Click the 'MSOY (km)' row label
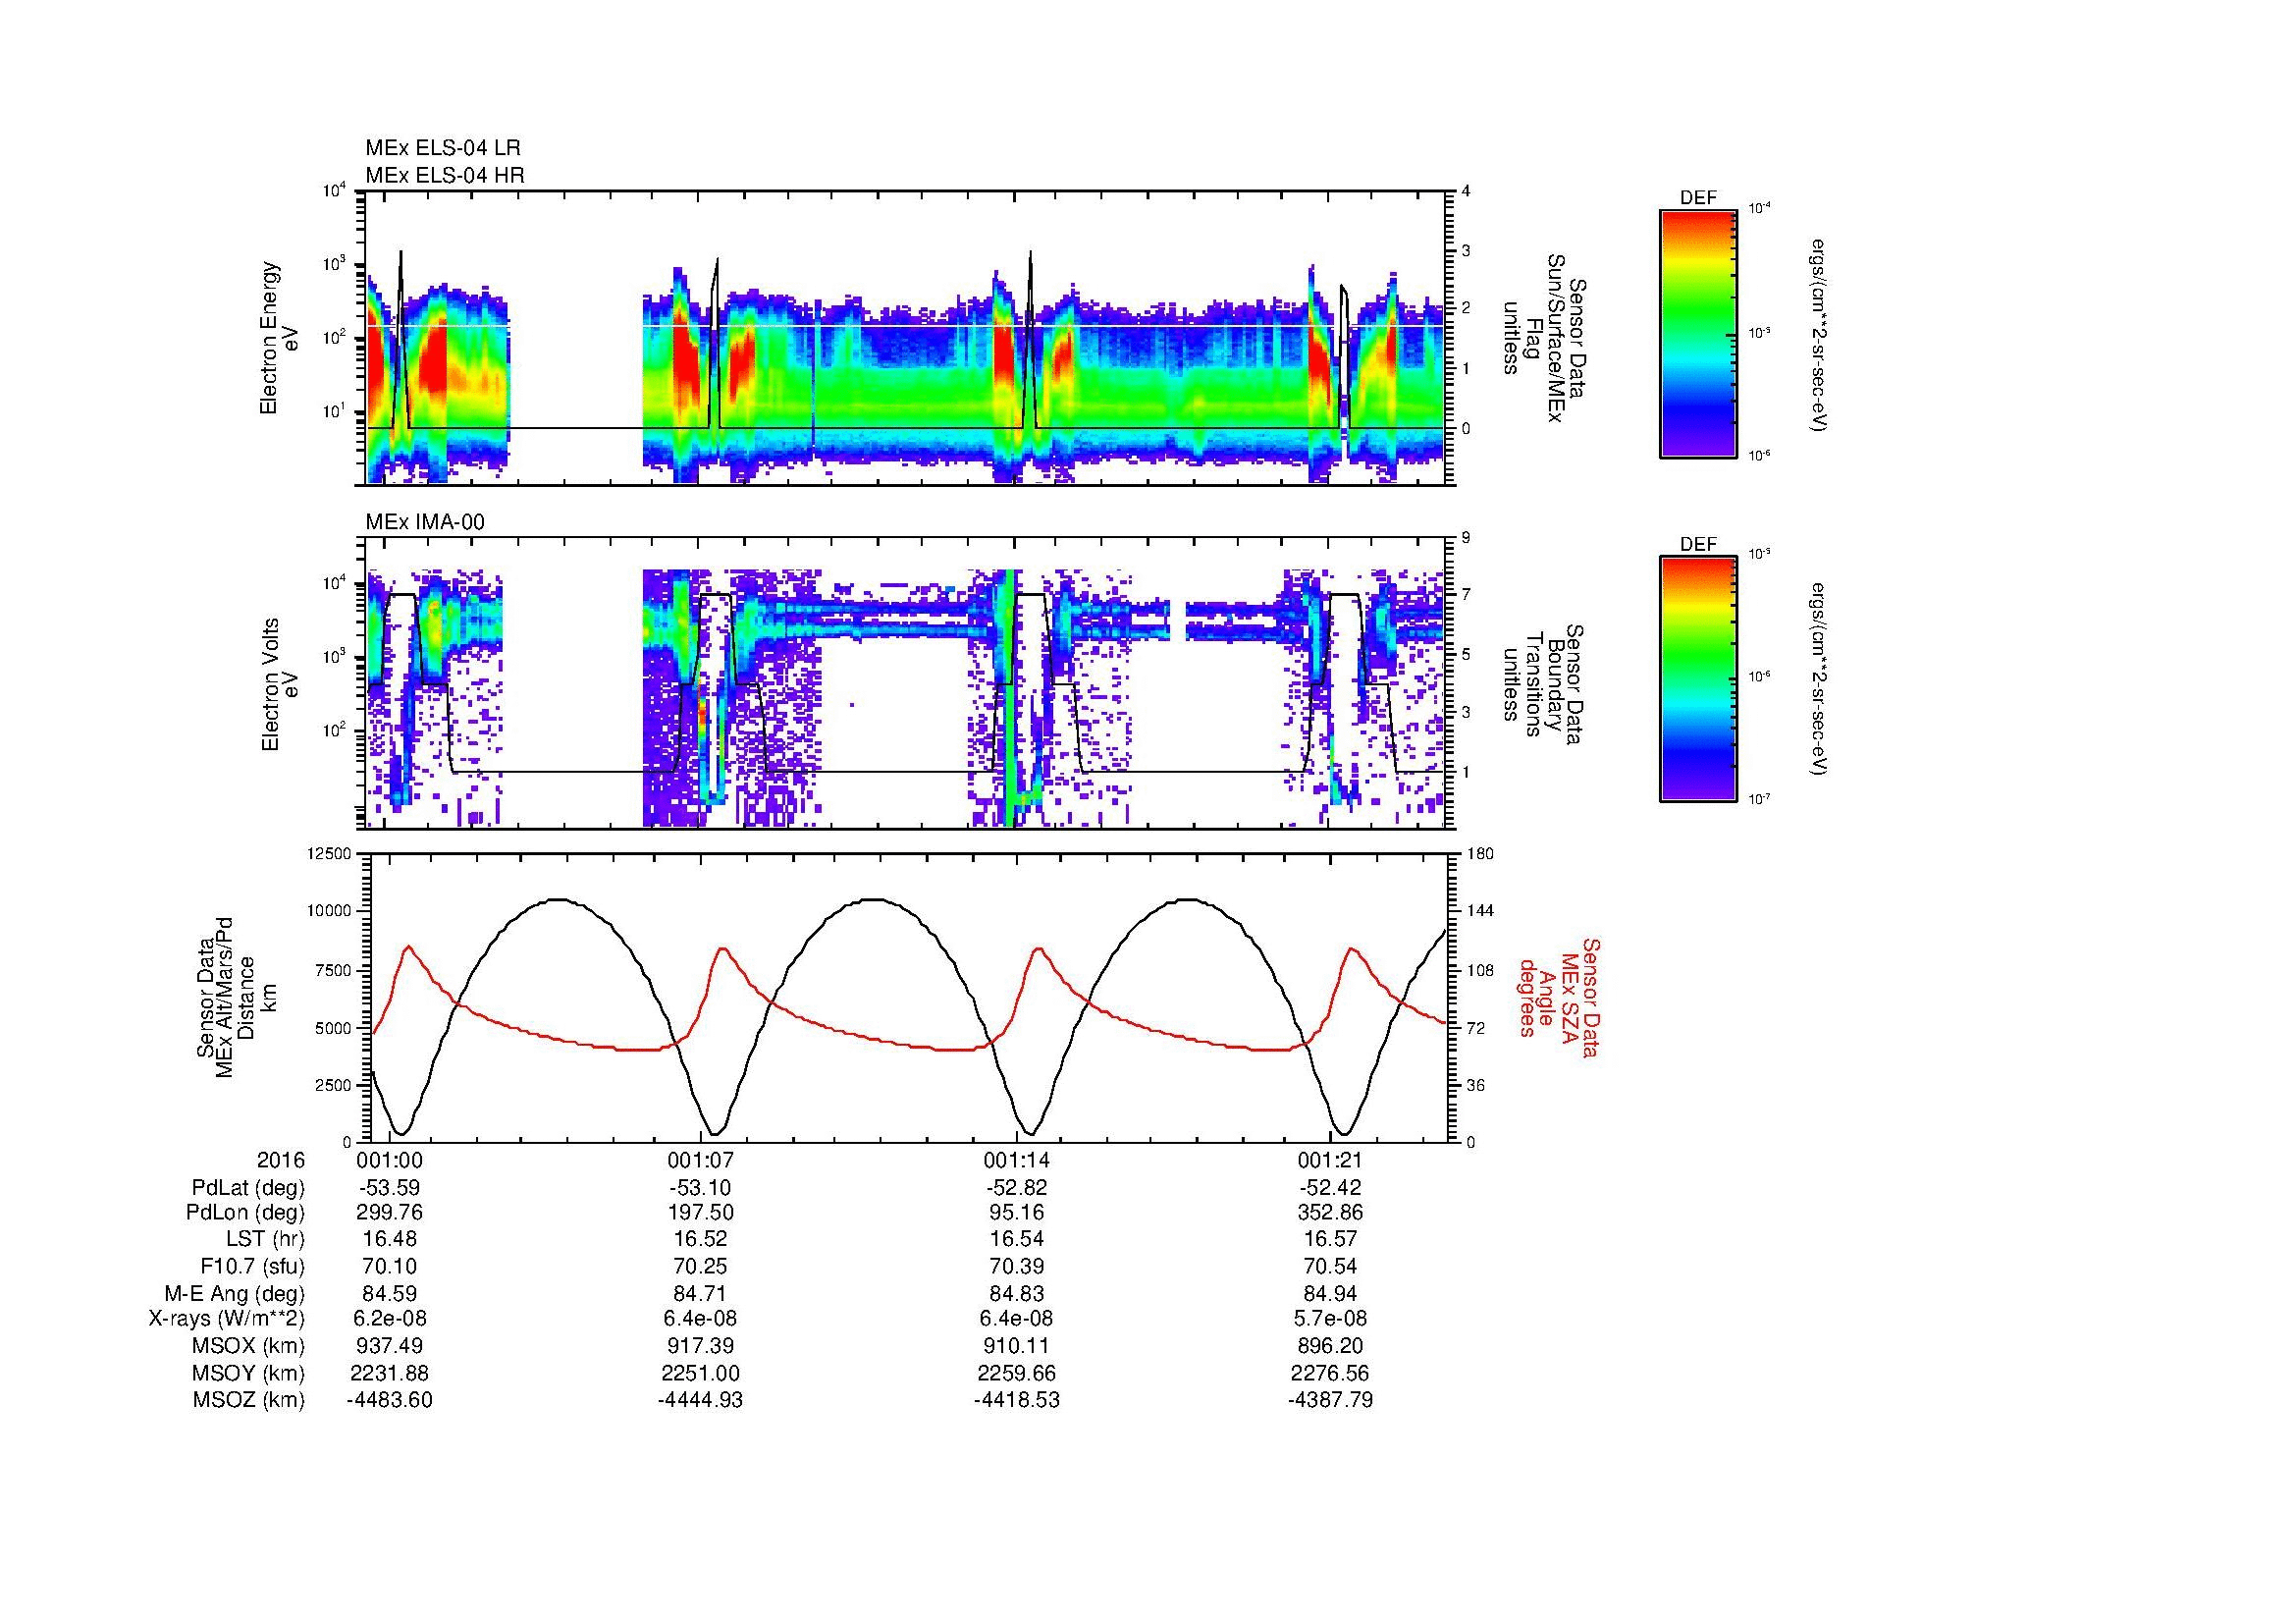This screenshot has width=2296, height=1623. (x=249, y=1373)
